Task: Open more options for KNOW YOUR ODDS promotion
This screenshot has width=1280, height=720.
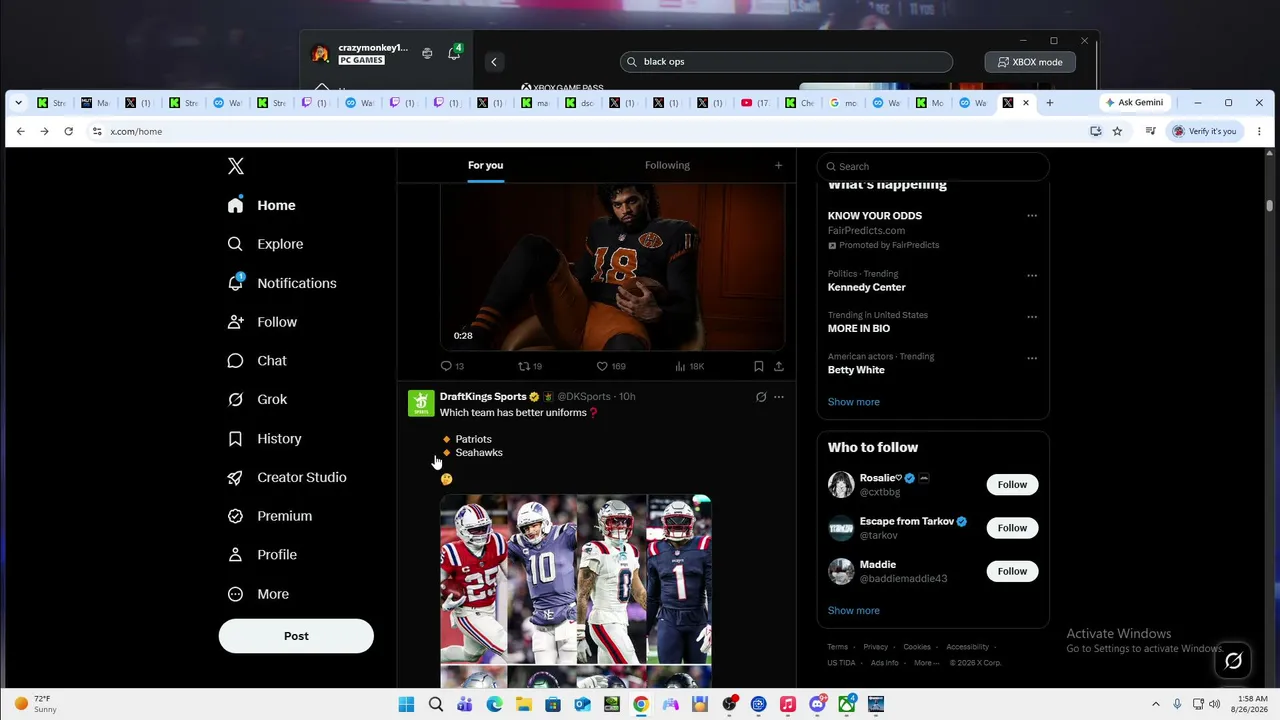Action: [1032, 216]
